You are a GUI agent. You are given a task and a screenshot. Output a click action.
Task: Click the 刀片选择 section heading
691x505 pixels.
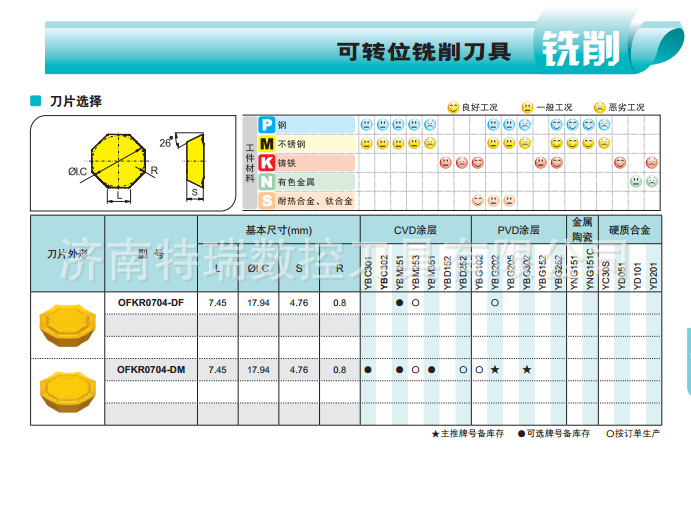coord(76,101)
